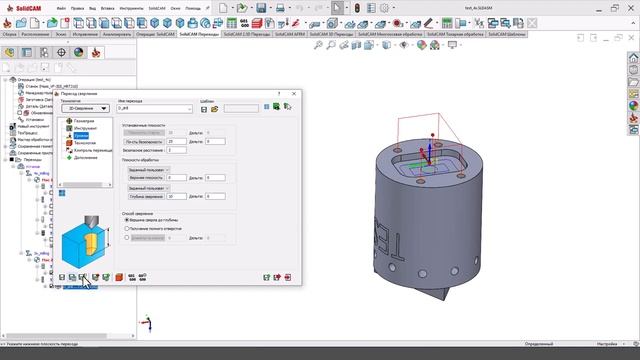Click the red cube simulate icon at dialog bottom

point(119,278)
